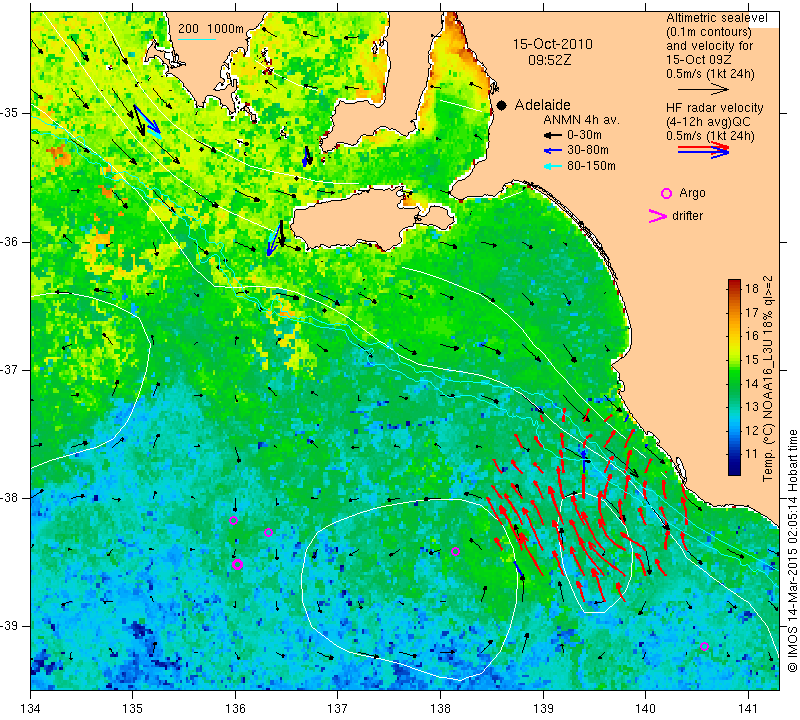
Task: Click the Adelaide label
Action: (542, 105)
